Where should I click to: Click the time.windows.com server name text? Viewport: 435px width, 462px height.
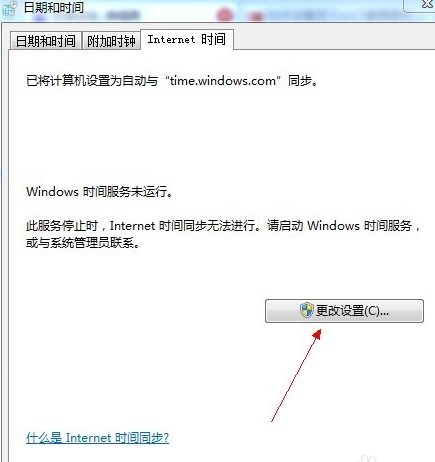pos(223,81)
